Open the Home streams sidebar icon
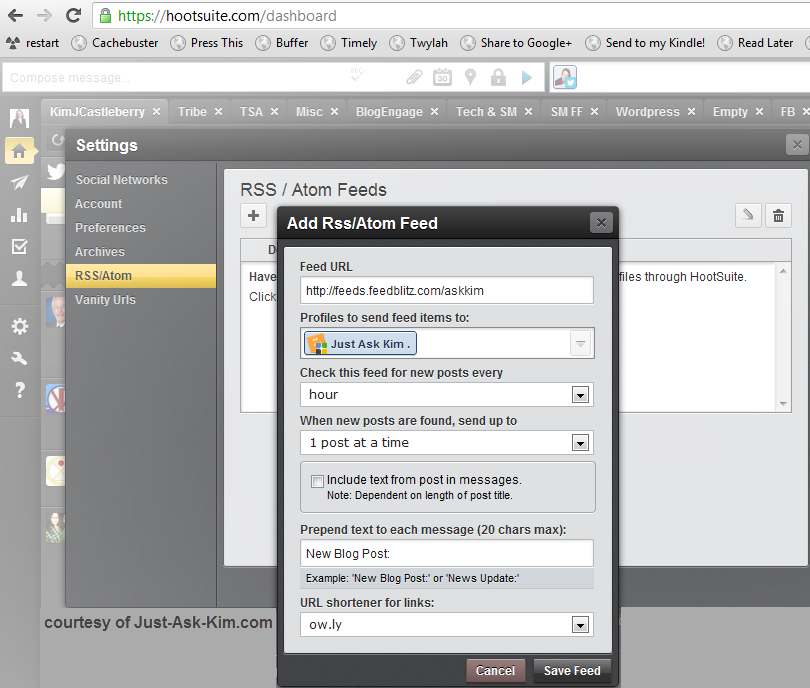Viewport: 810px width, 688px height. tap(19, 151)
